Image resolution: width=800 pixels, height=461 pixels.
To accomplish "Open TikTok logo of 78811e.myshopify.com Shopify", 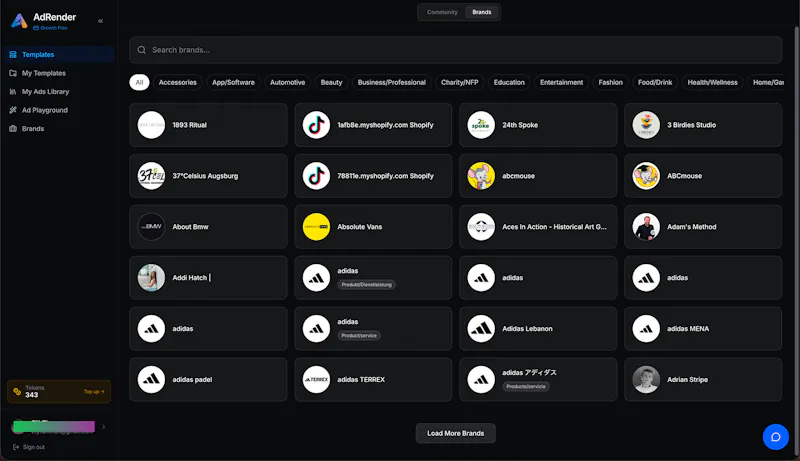I will coord(316,176).
